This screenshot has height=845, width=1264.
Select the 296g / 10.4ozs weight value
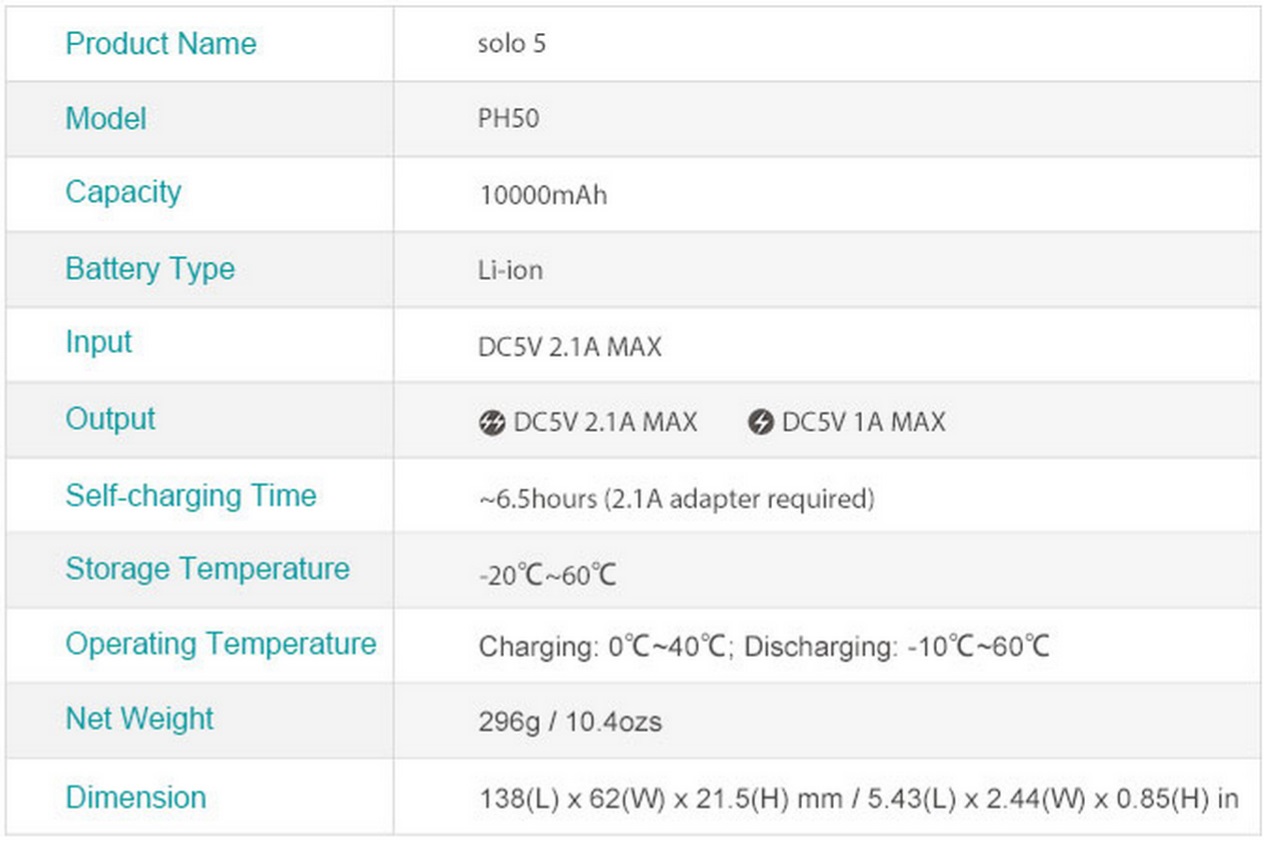(x=570, y=721)
